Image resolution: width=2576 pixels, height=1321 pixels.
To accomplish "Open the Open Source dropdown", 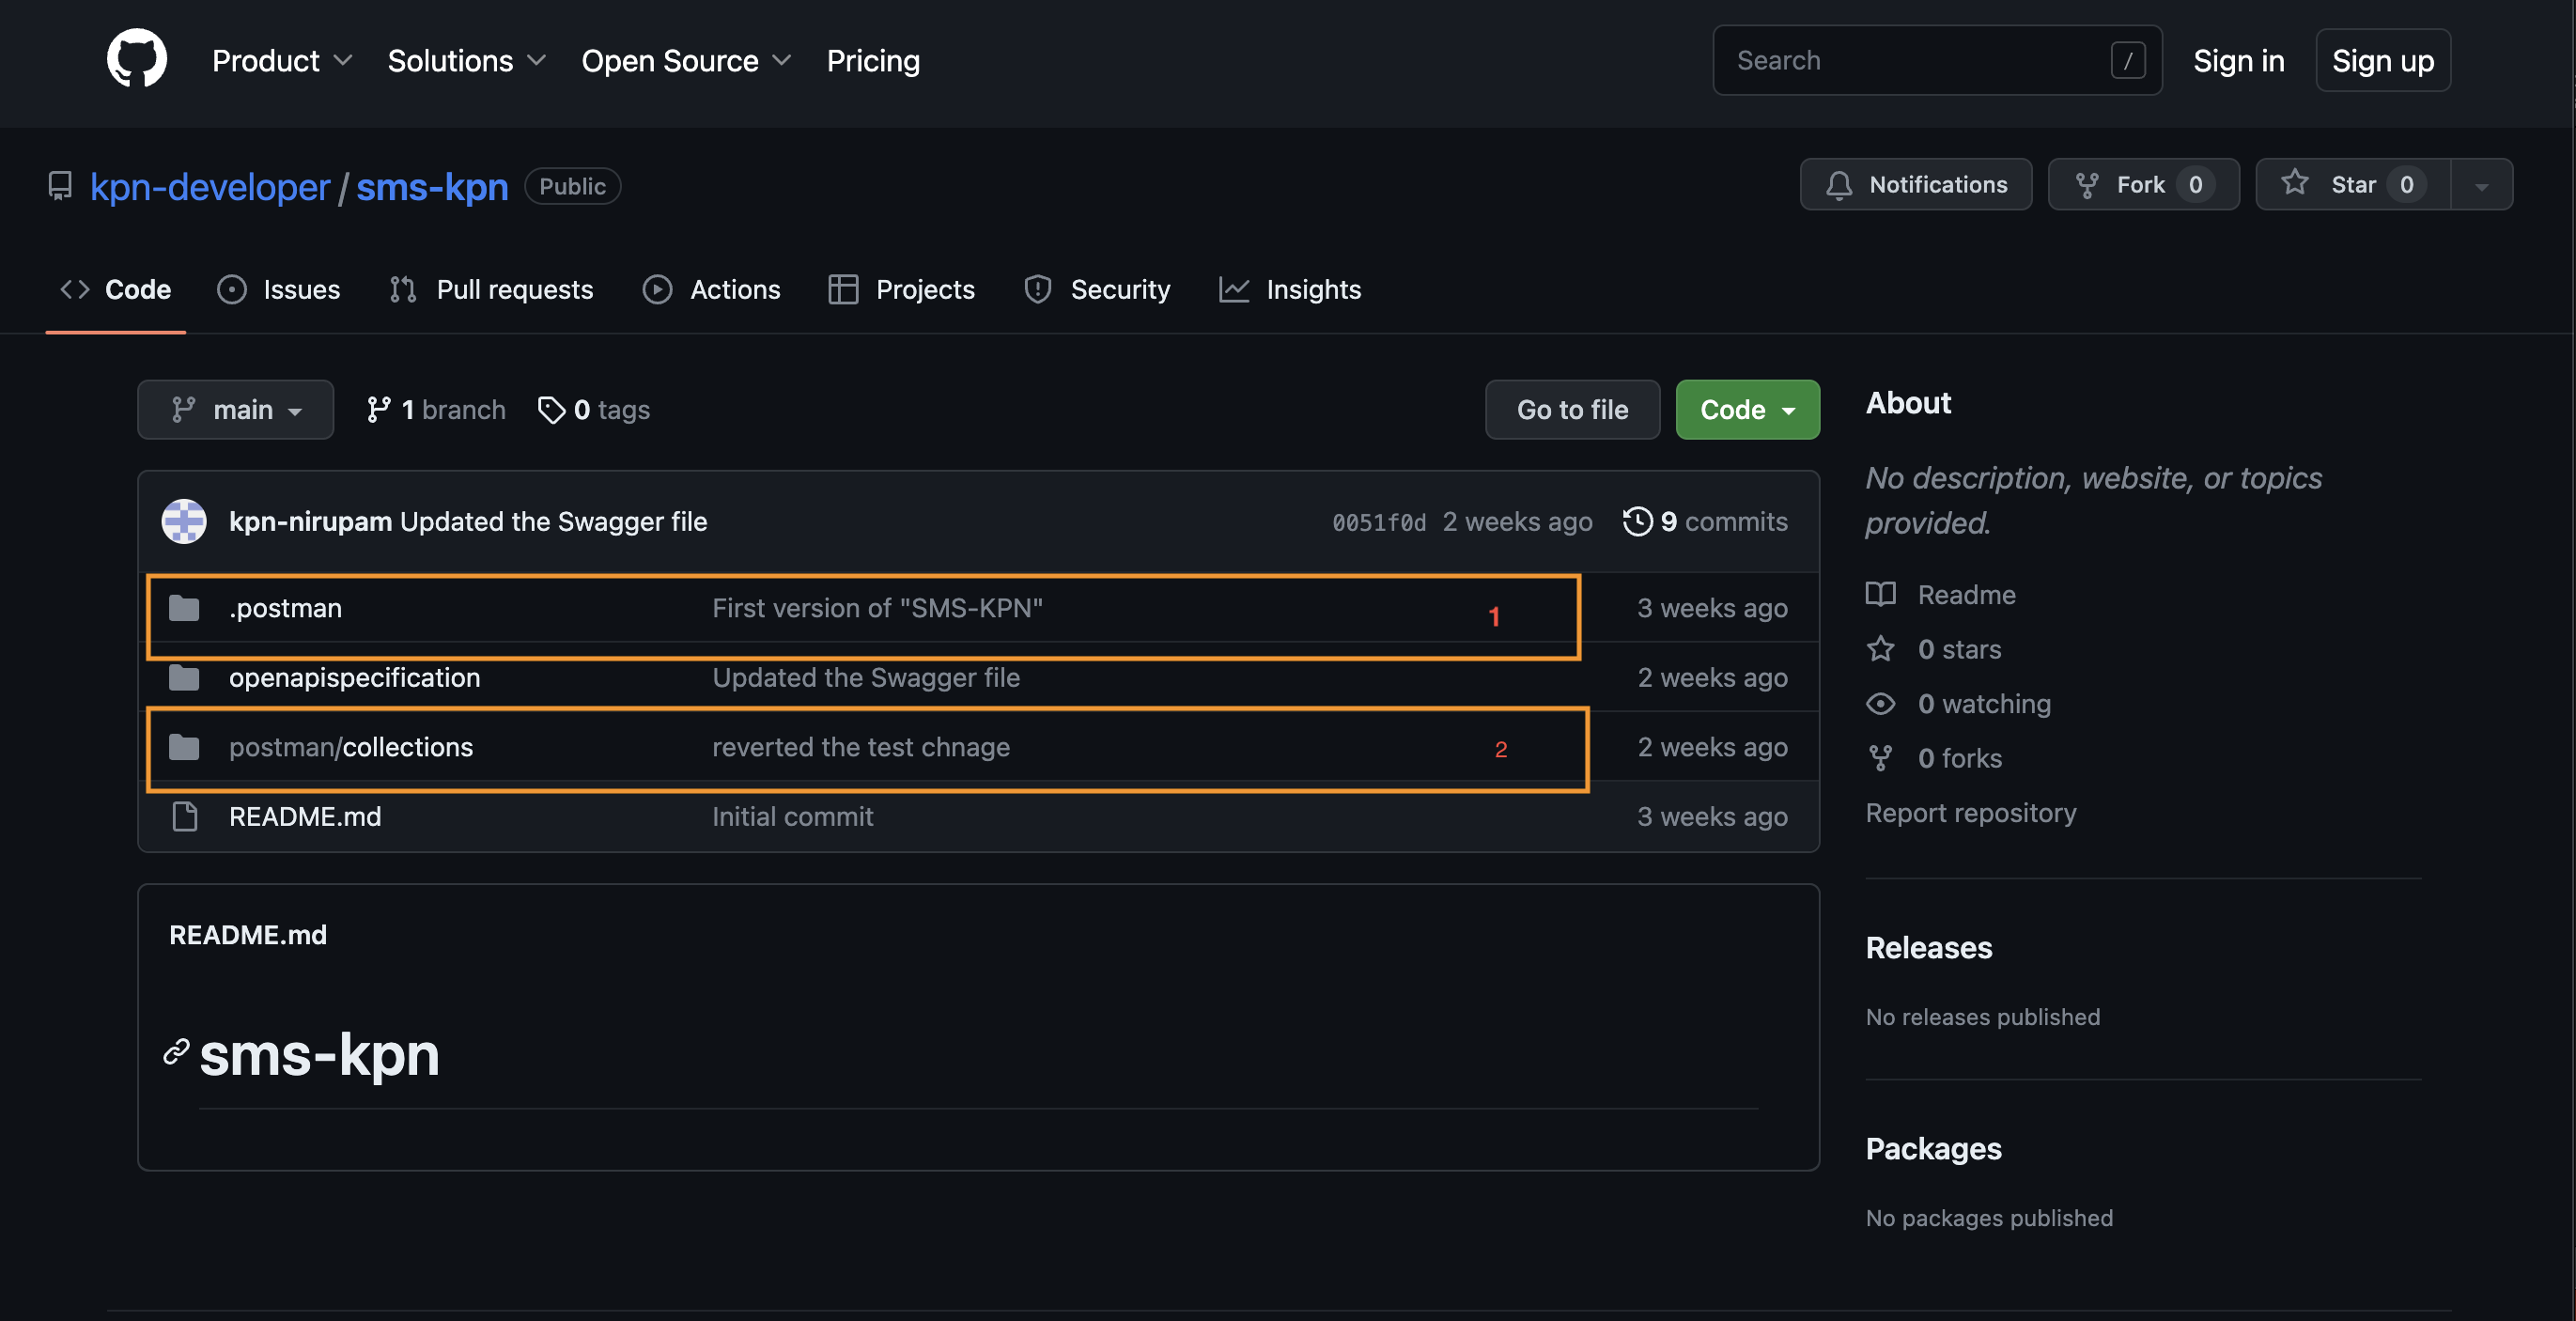I will [x=686, y=61].
